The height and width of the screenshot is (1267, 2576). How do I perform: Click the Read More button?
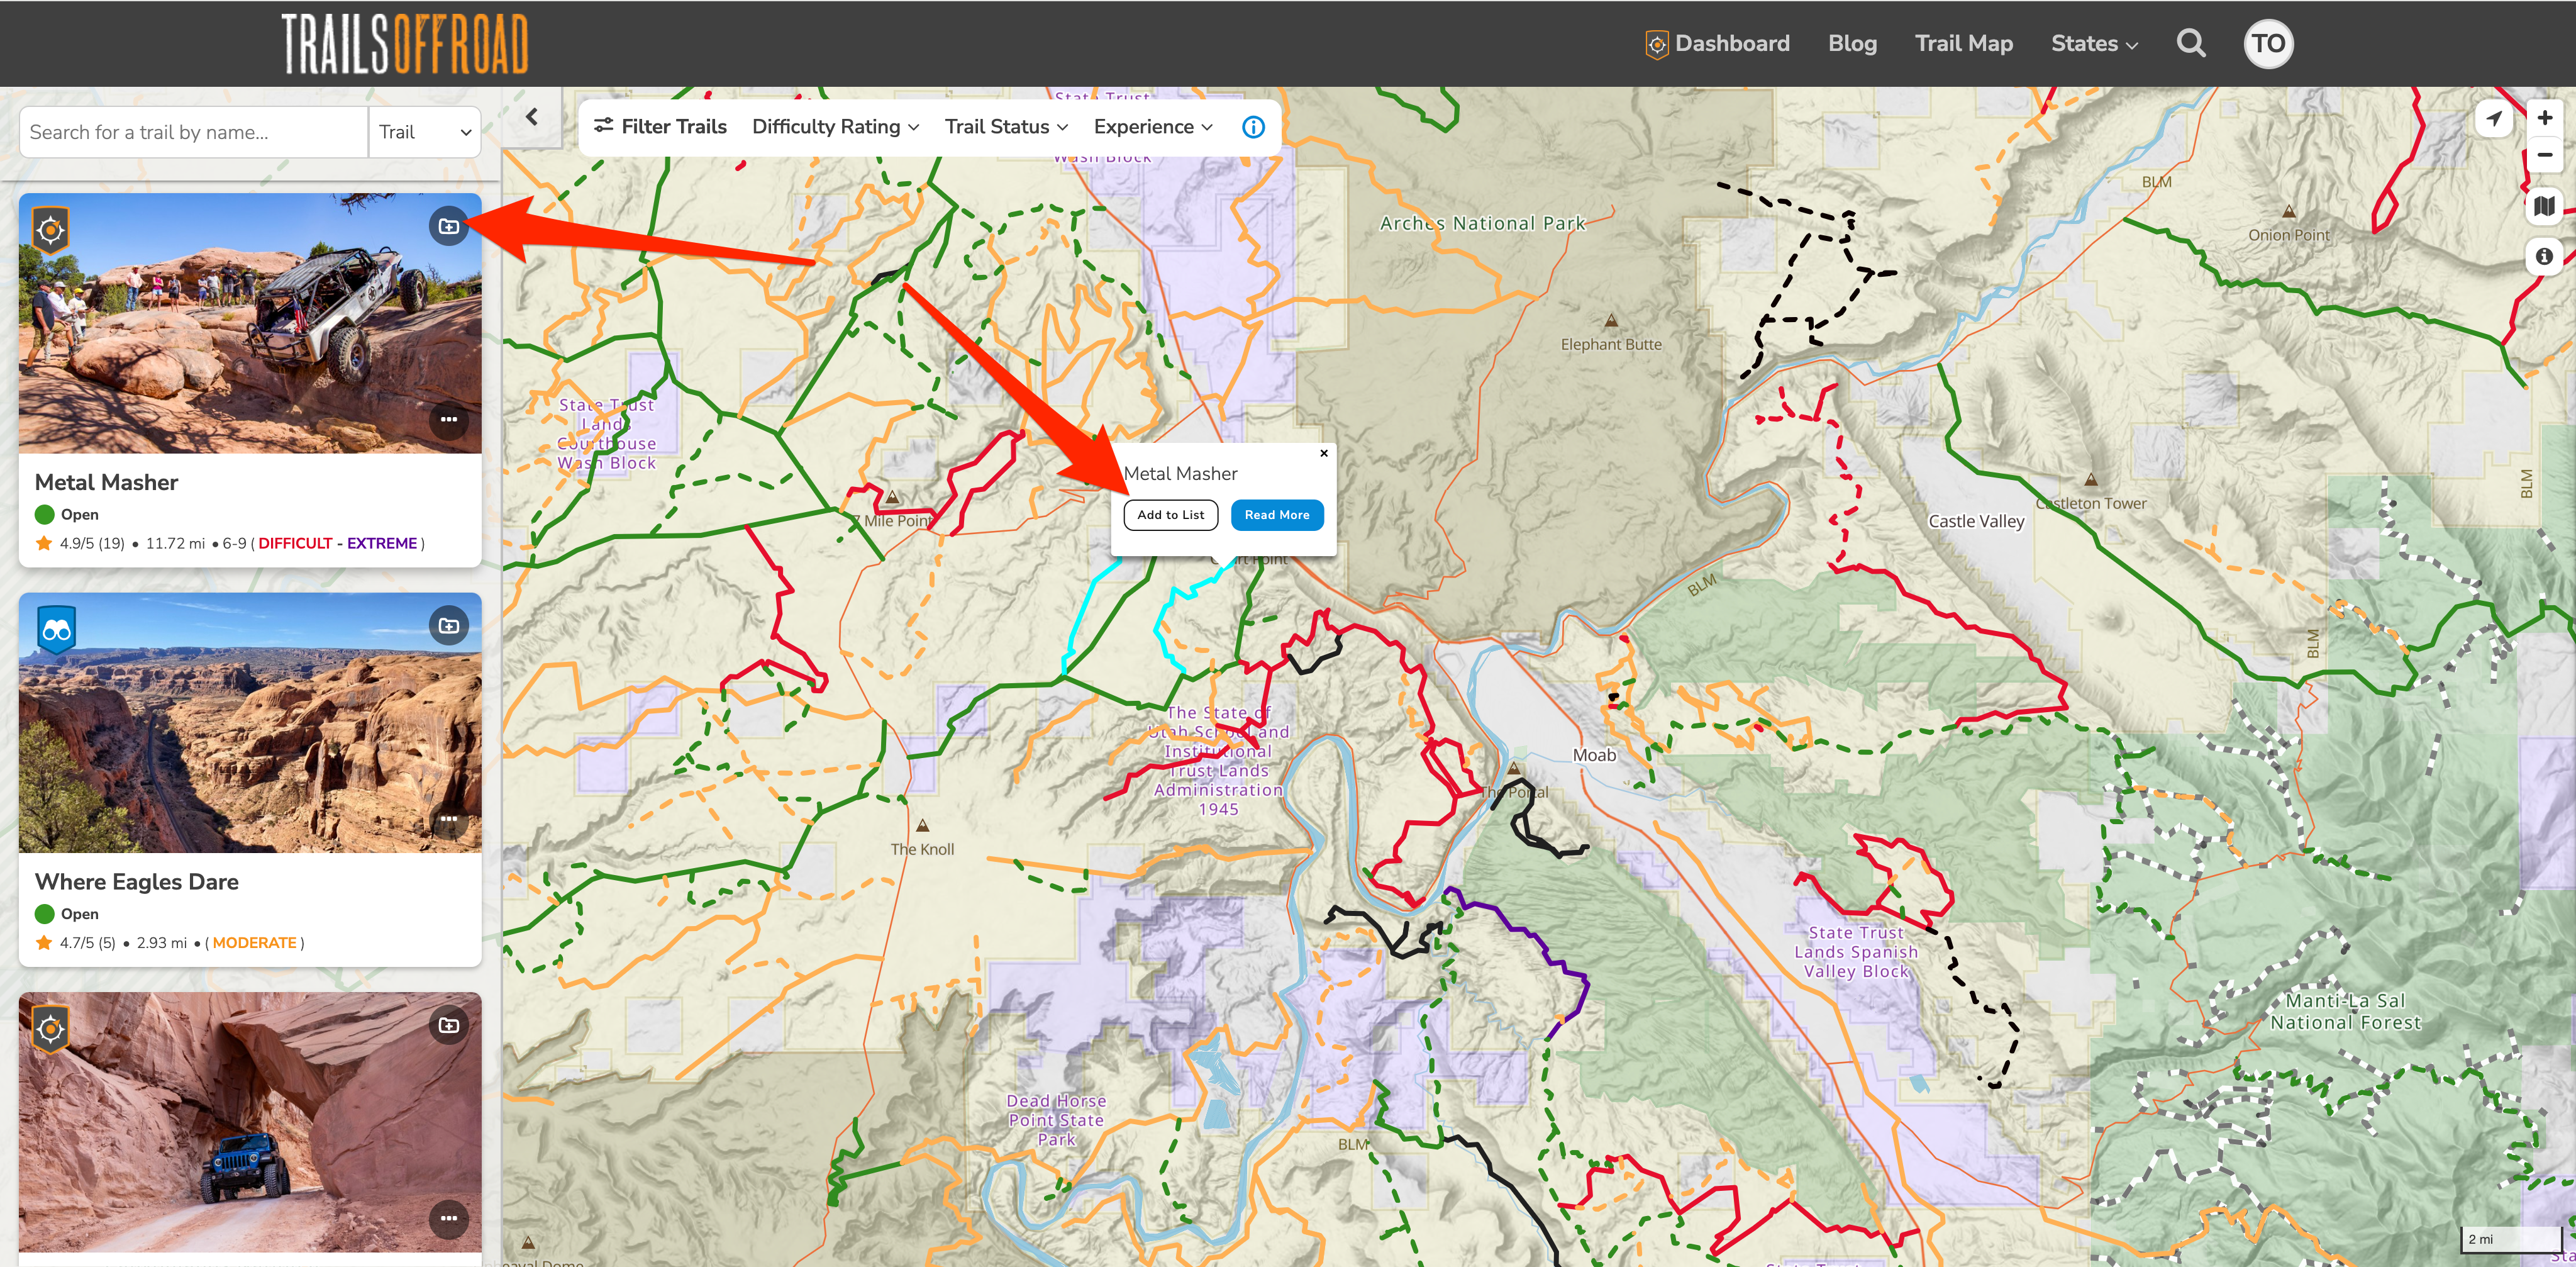click(1277, 515)
